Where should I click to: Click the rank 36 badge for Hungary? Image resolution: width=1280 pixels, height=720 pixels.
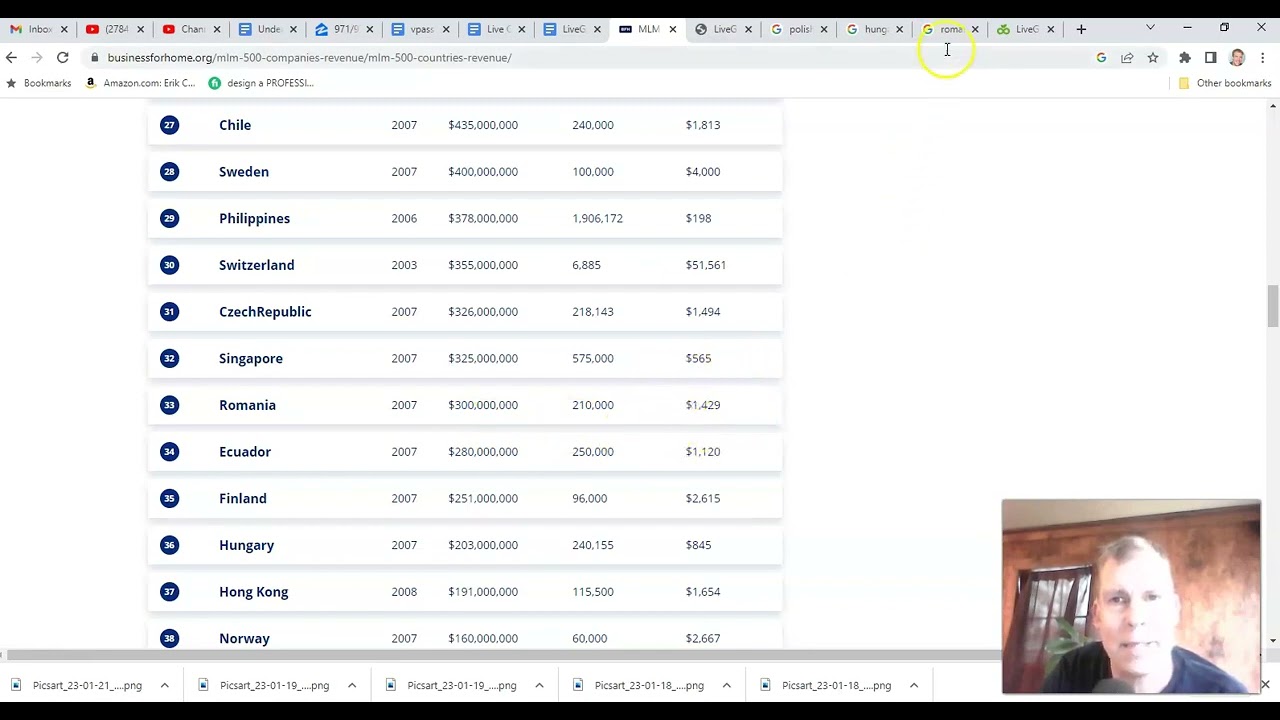point(169,545)
